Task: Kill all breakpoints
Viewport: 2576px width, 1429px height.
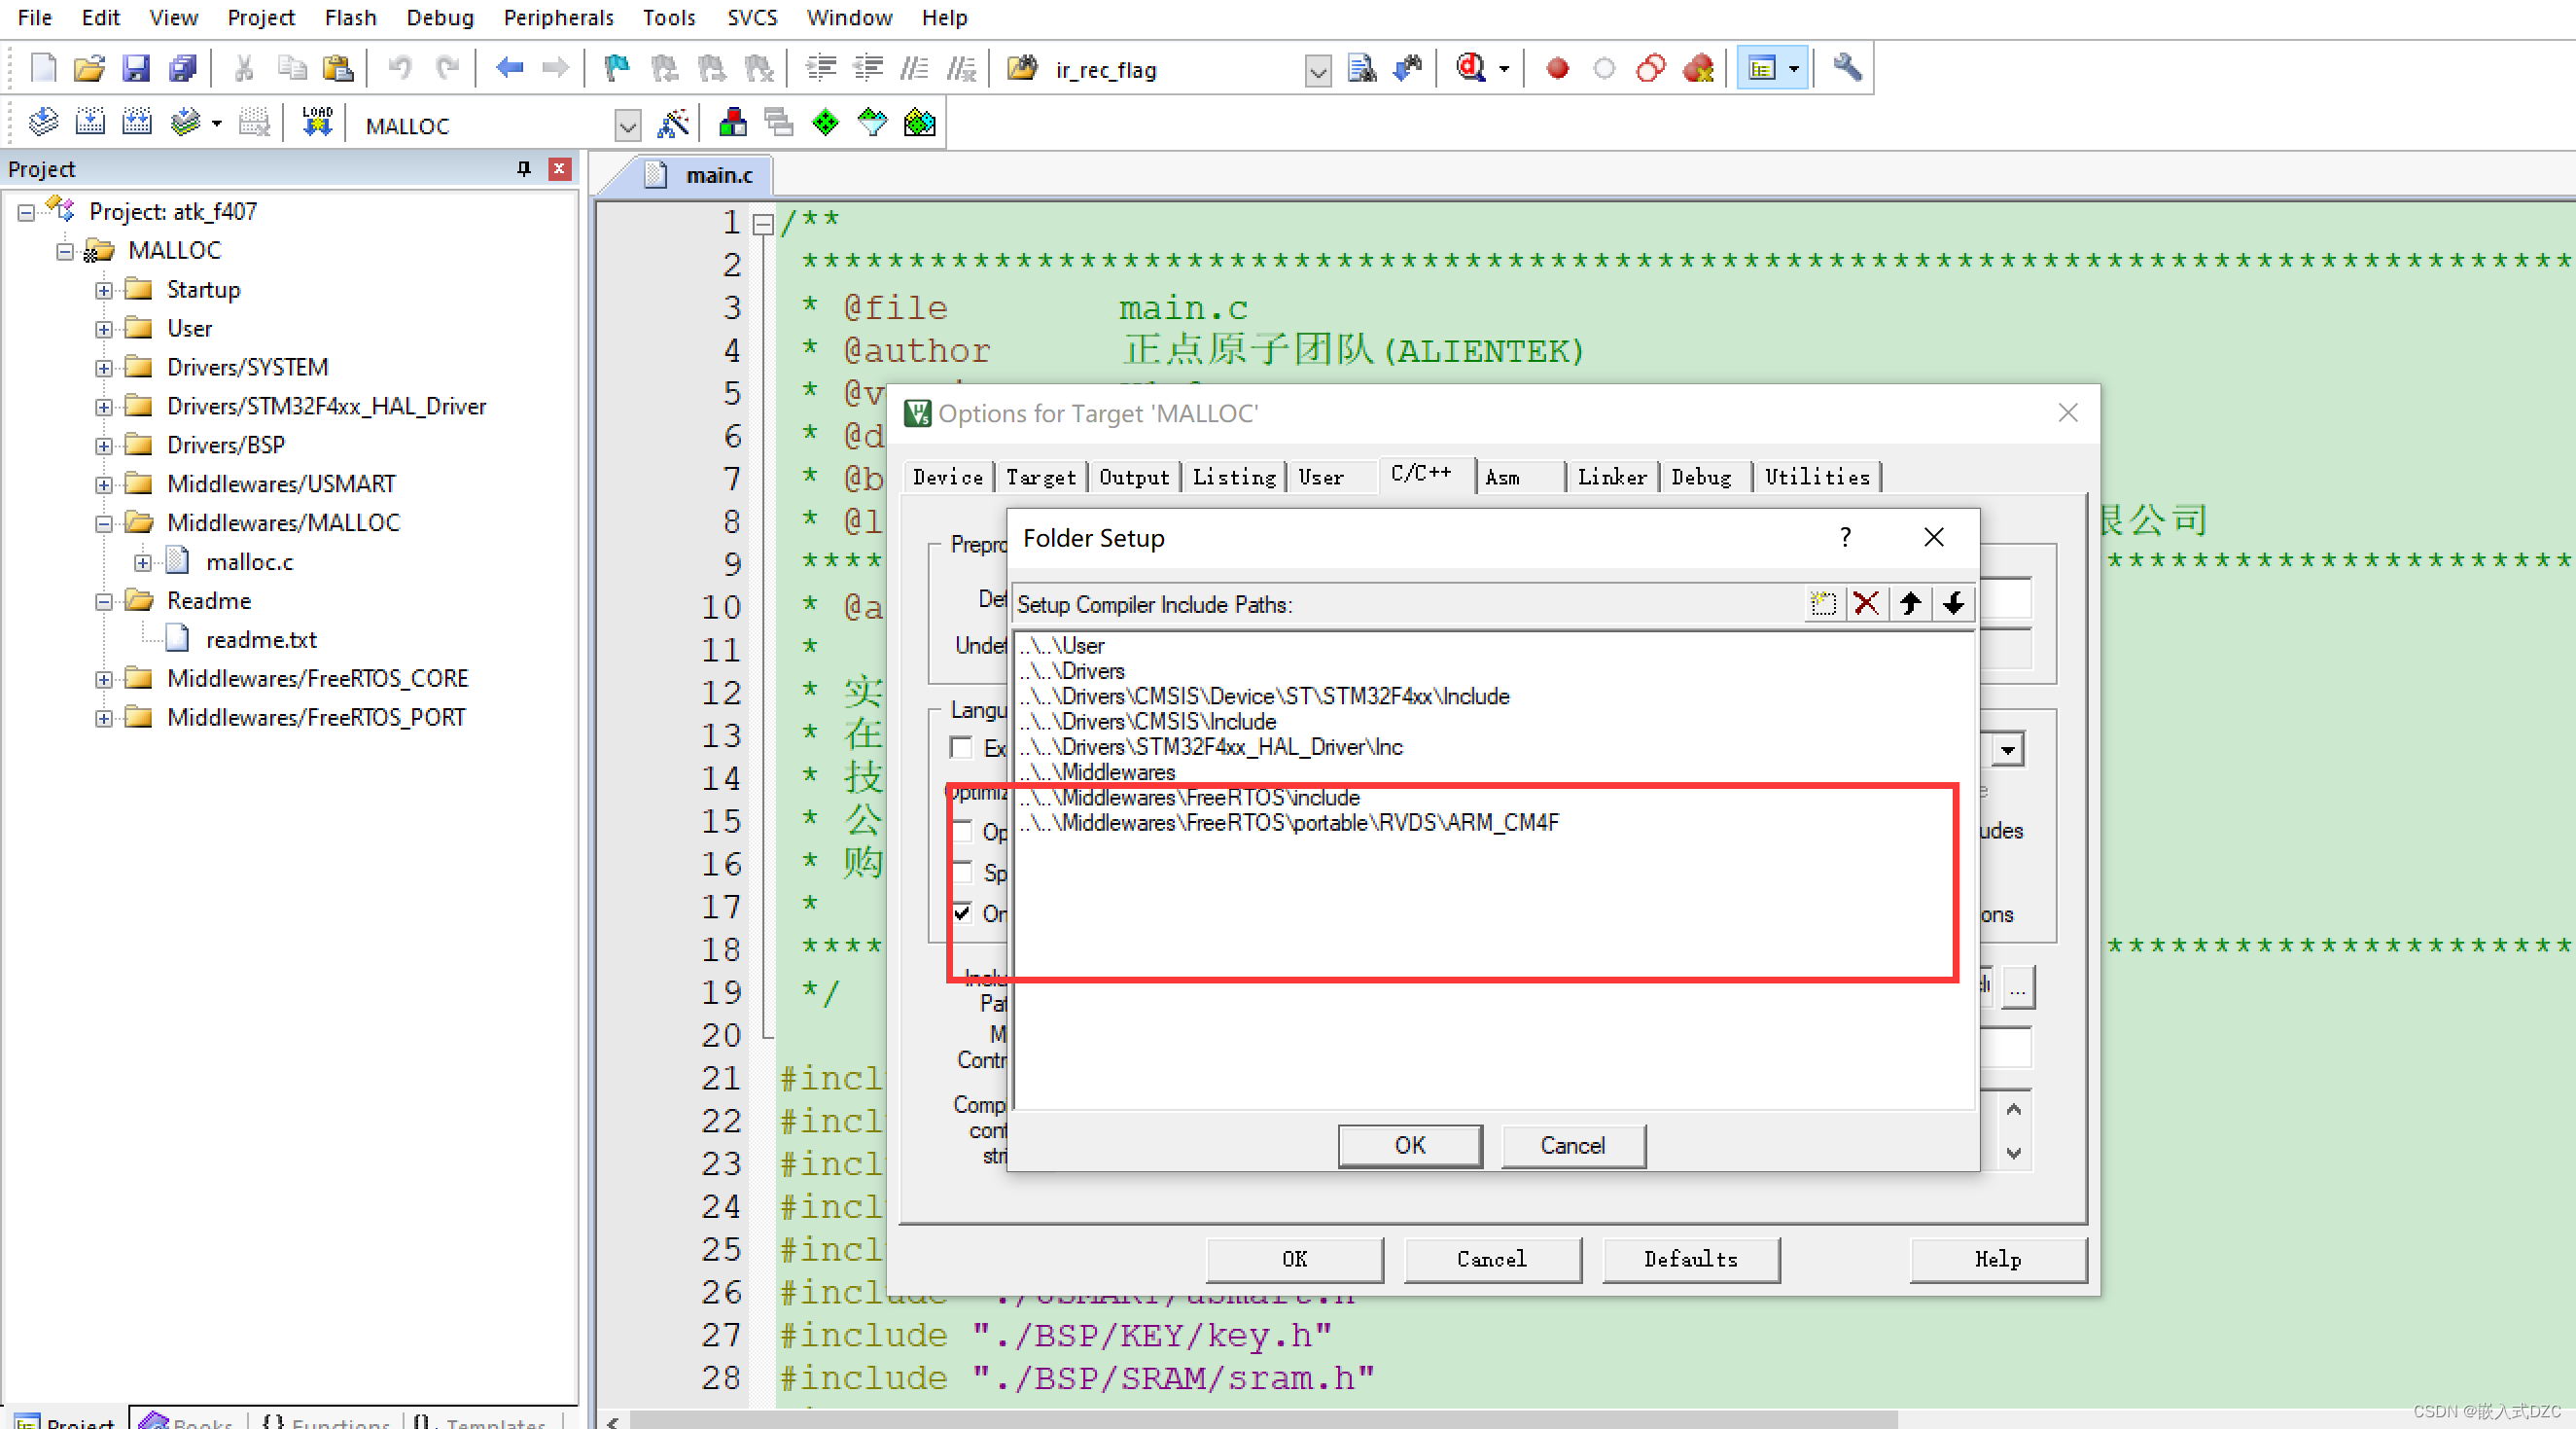Action: click(x=1697, y=68)
